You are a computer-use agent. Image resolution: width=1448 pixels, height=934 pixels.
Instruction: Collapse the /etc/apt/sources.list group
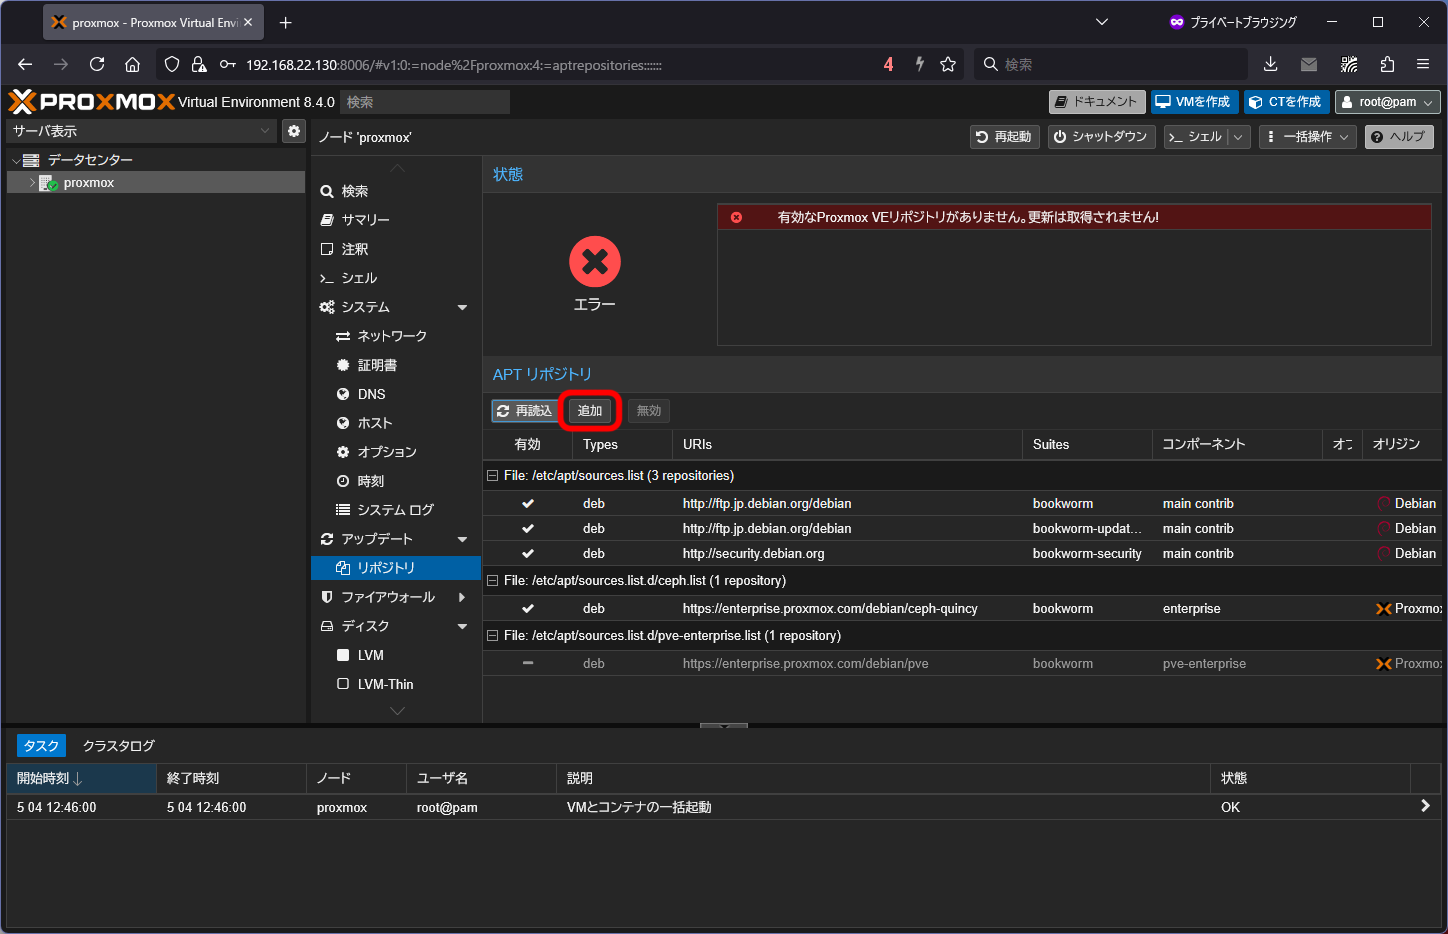point(492,476)
